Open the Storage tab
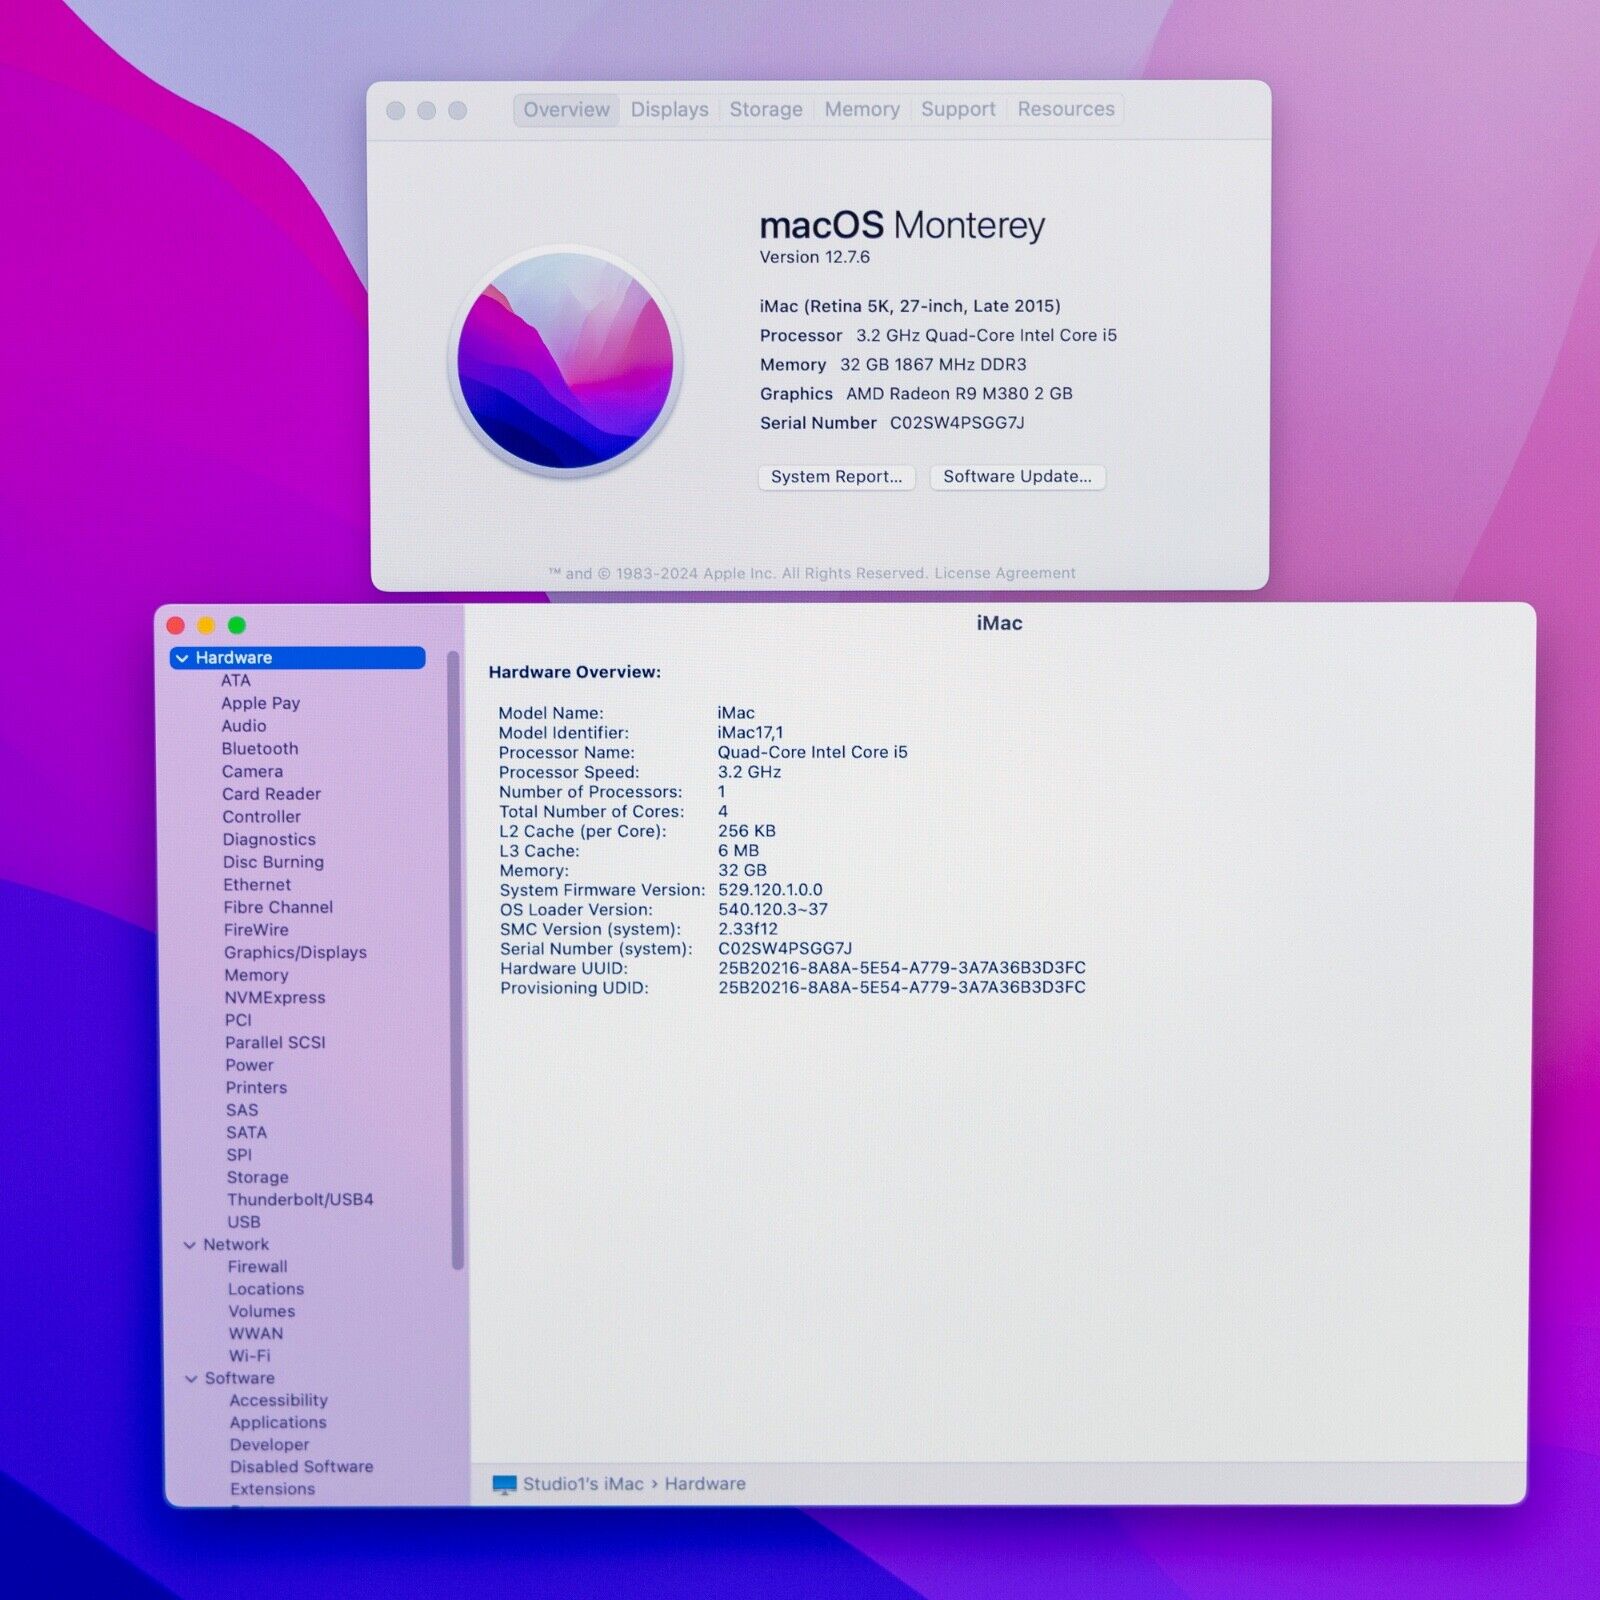This screenshot has height=1600, width=1600. [766, 110]
